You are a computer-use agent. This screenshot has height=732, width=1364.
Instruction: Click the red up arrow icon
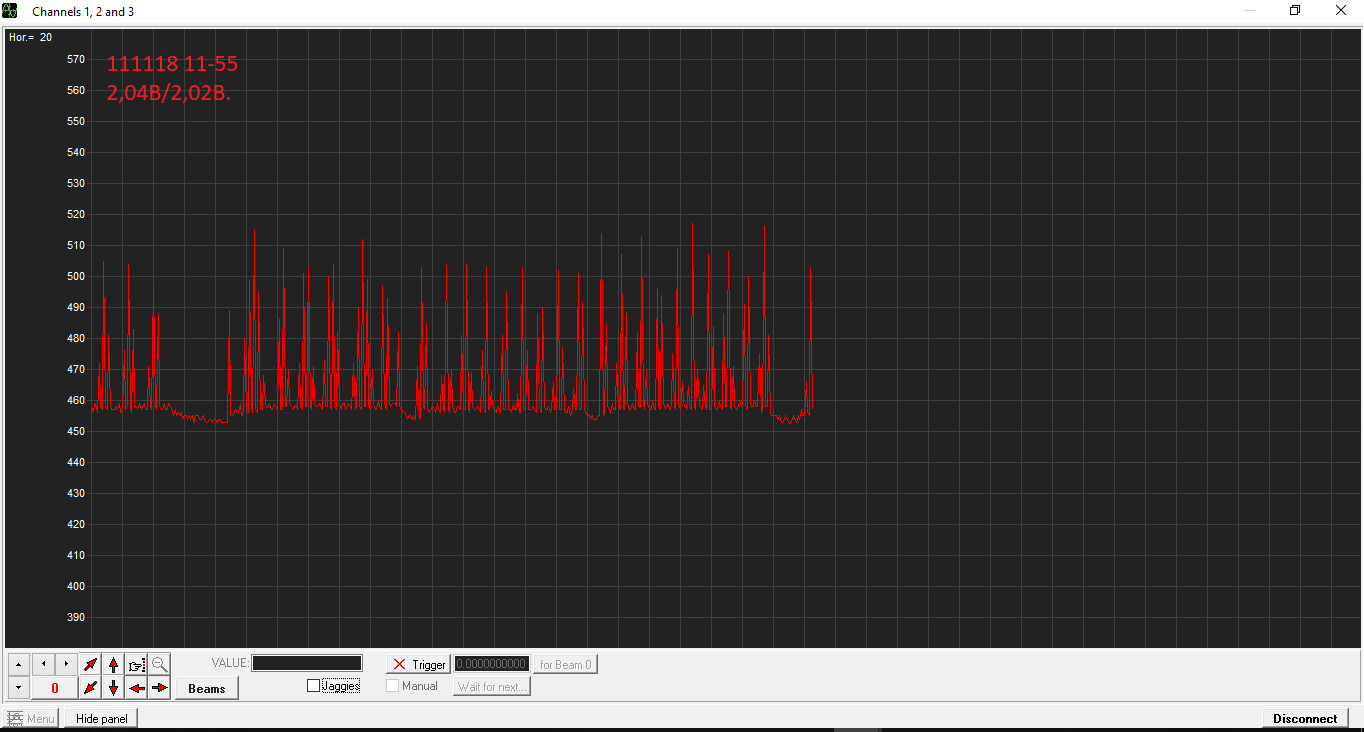coord(114,665)
